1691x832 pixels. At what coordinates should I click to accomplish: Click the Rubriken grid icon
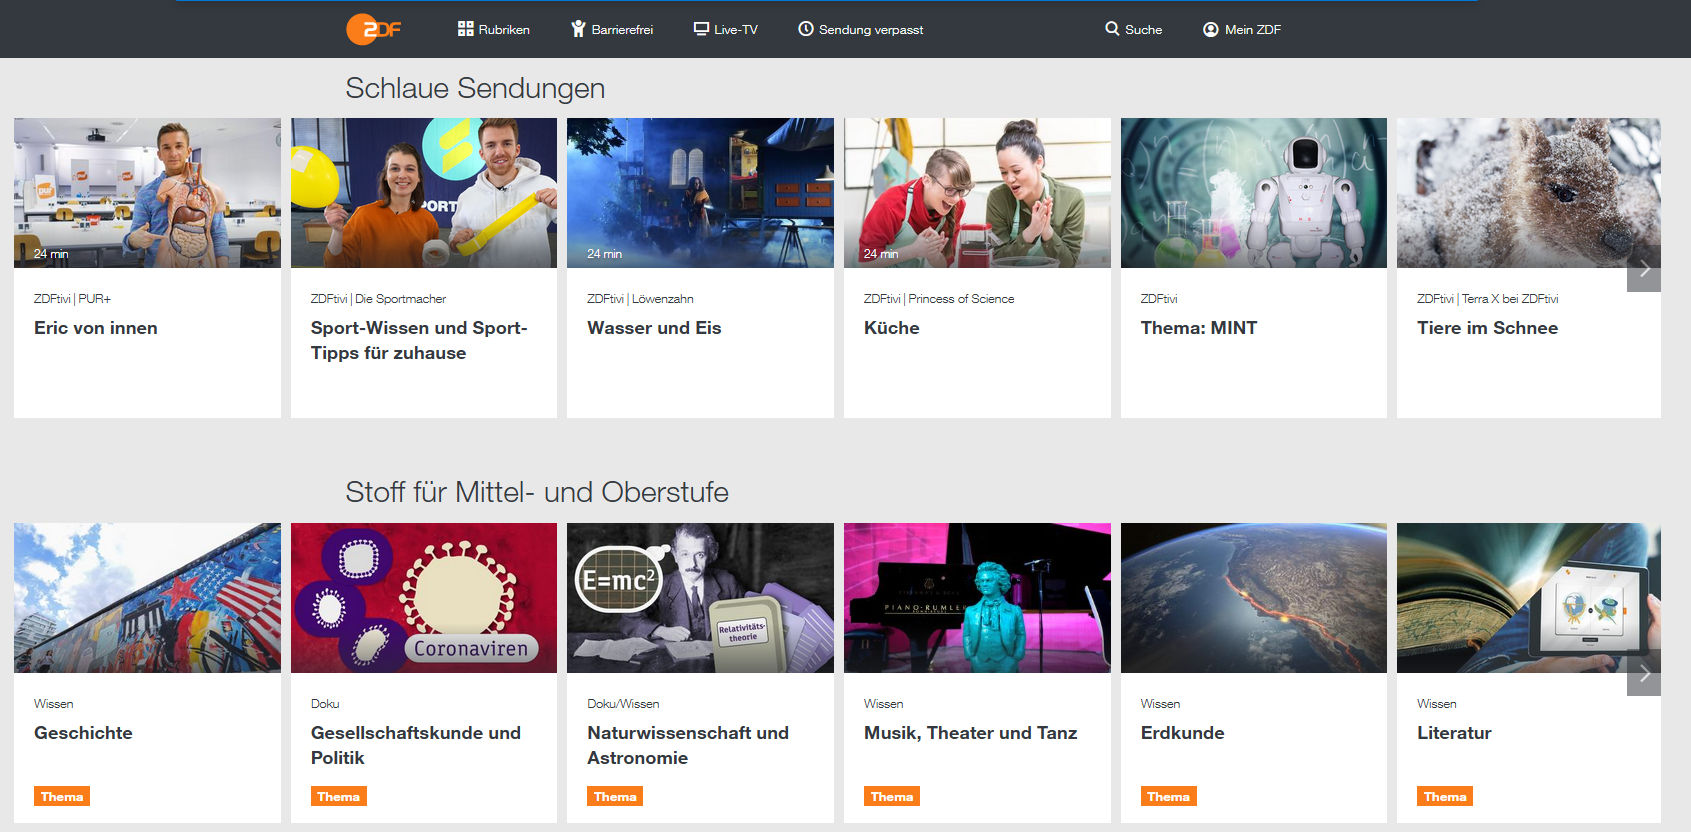coord(466,29)
